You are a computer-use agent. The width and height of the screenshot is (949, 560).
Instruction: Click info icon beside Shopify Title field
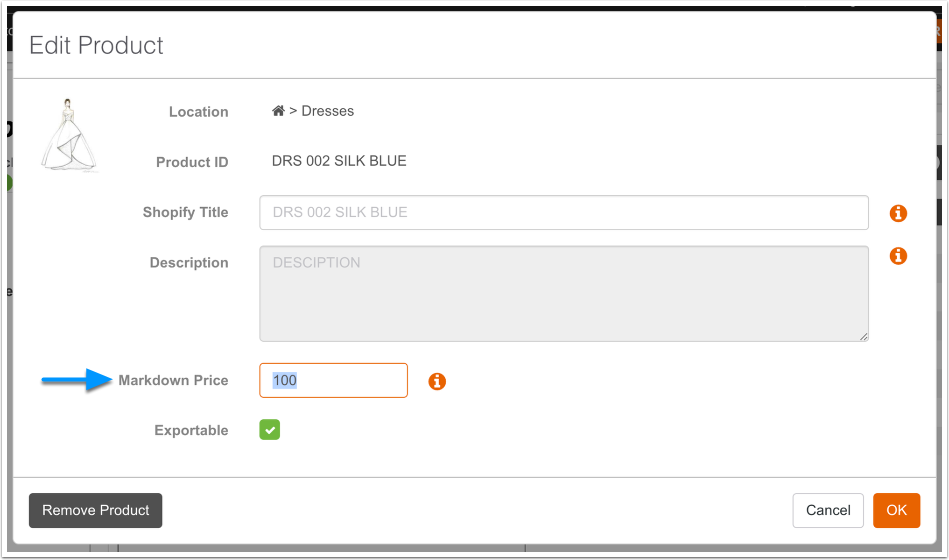coord(898,213)
